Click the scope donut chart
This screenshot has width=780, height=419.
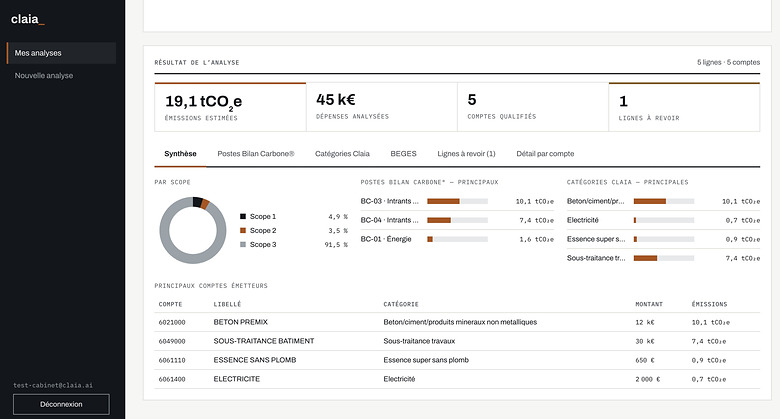tap(193, 230)
